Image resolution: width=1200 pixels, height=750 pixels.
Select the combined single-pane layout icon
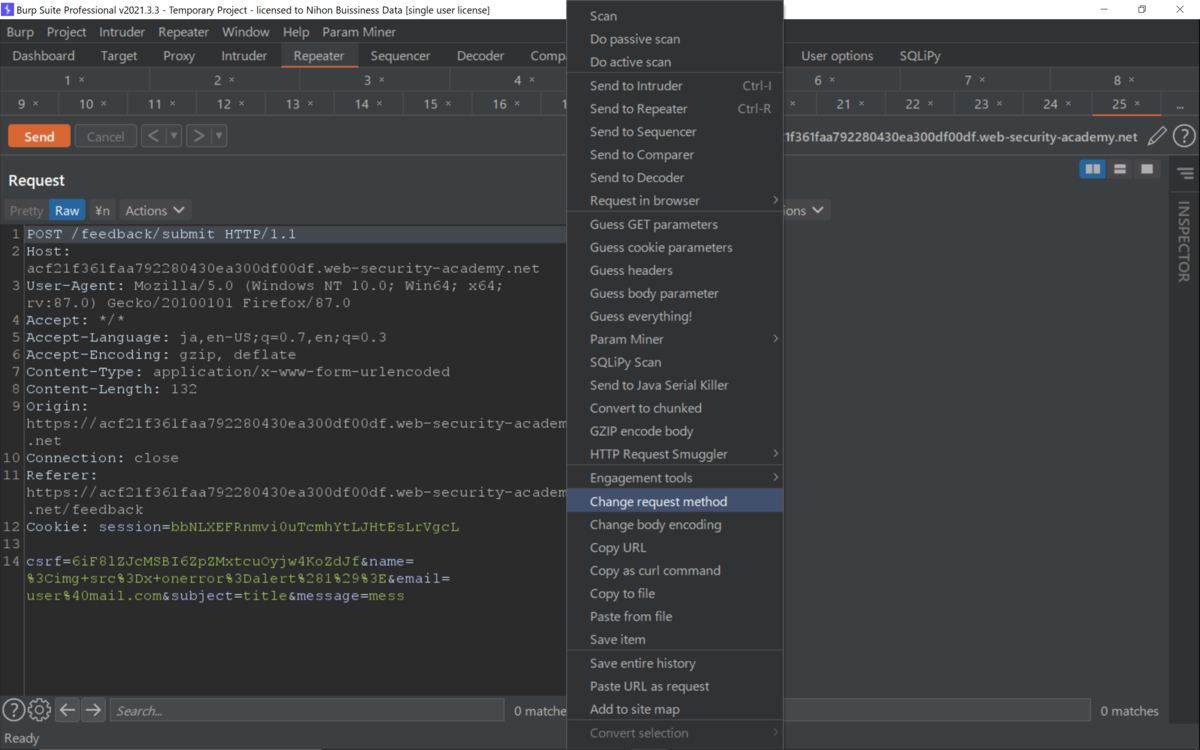point(1147,169)
